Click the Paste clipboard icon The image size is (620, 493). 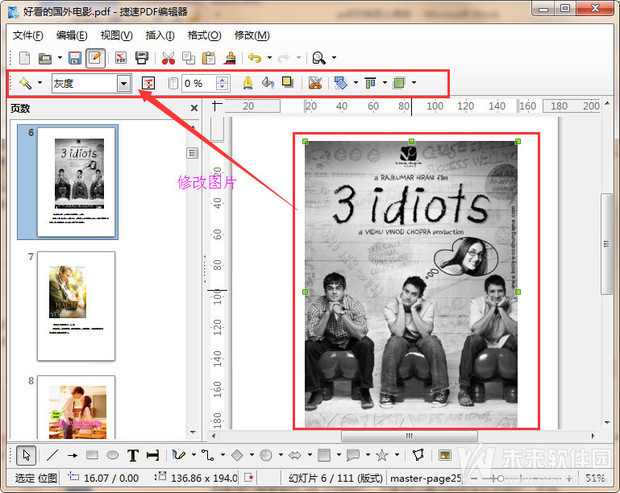coord(209,58)
